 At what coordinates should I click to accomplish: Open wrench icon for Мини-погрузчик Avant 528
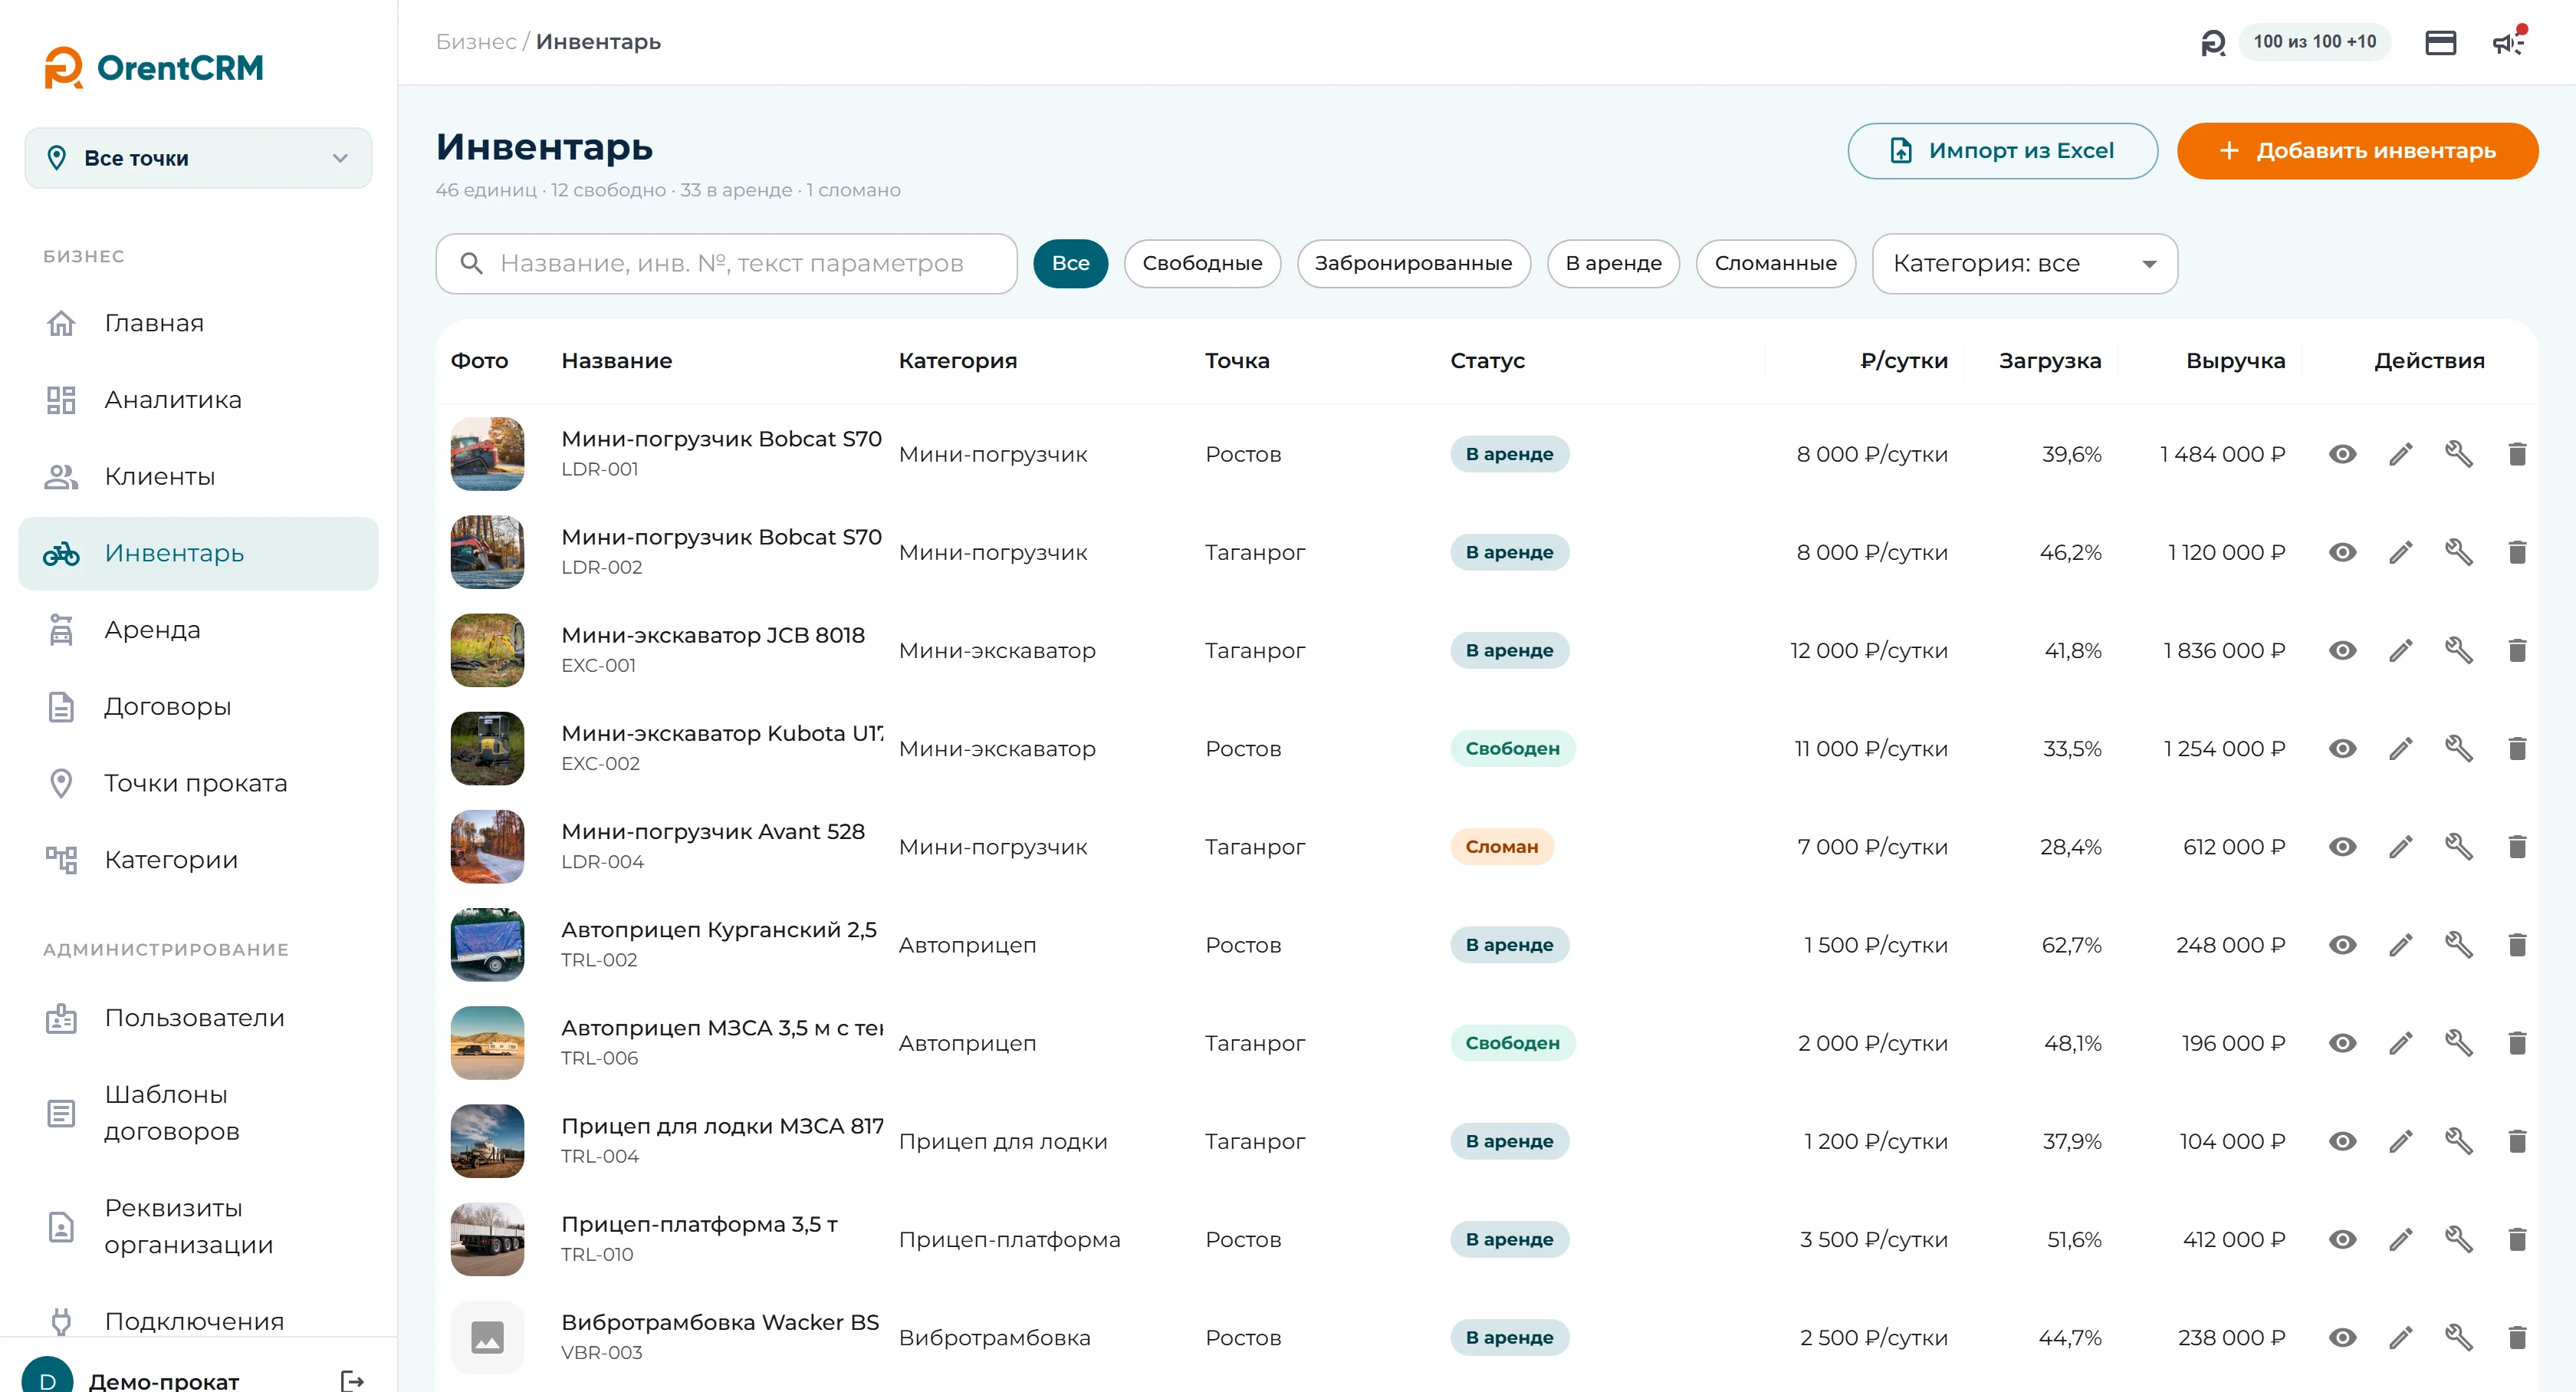(2458, 846)
